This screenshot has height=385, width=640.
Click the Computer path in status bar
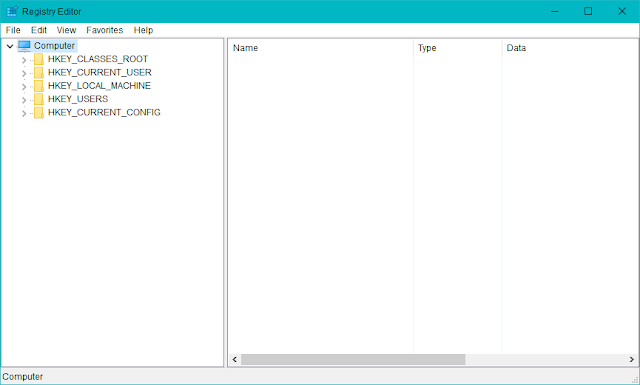(x=23, y=377)
